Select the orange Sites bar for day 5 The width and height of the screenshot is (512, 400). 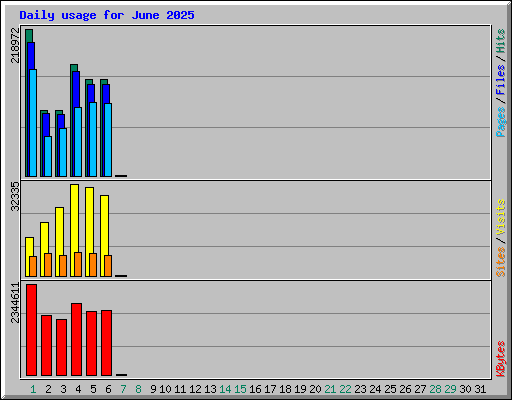coord(93,265)
